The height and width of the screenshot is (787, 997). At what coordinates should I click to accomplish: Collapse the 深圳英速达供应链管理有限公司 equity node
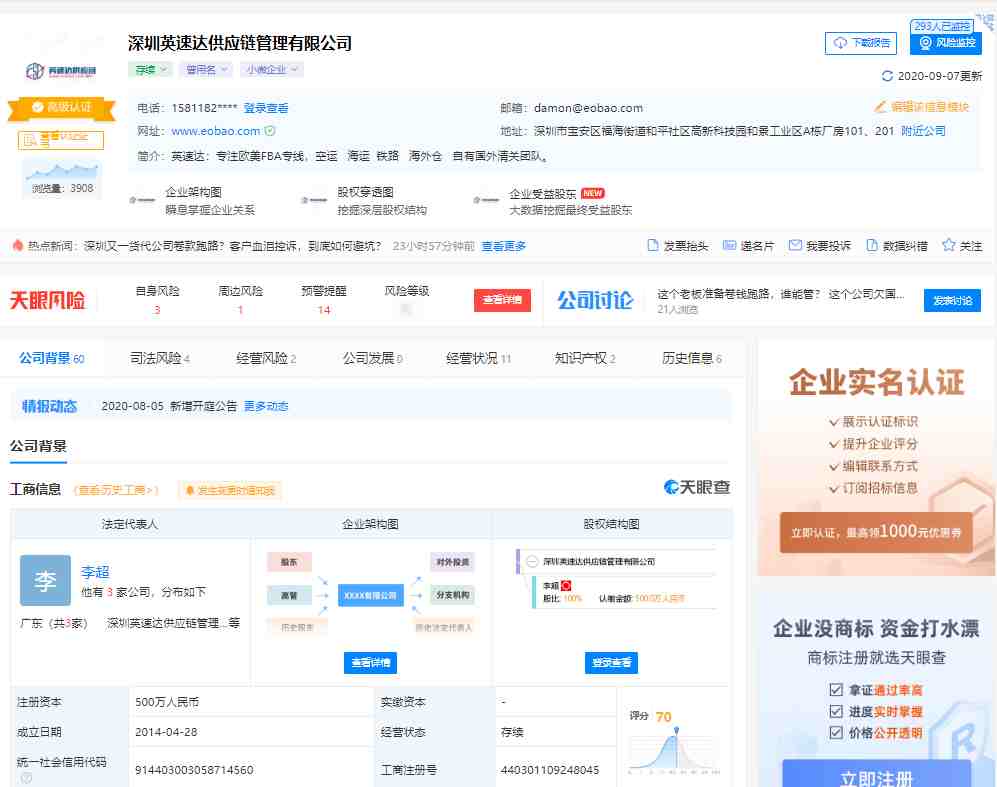point(532,562)
